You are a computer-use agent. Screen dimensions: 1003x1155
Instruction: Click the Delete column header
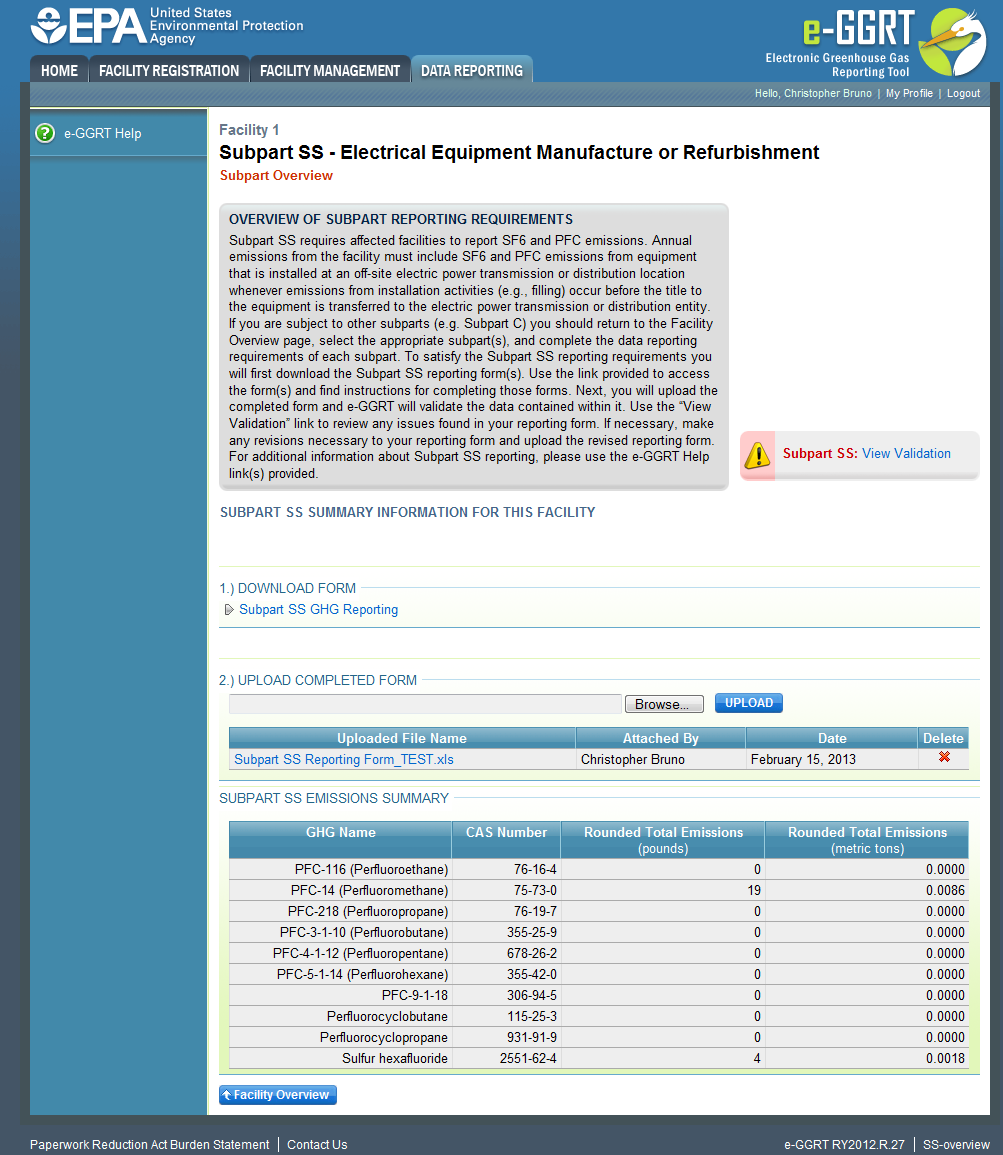(x=943, y=738)
